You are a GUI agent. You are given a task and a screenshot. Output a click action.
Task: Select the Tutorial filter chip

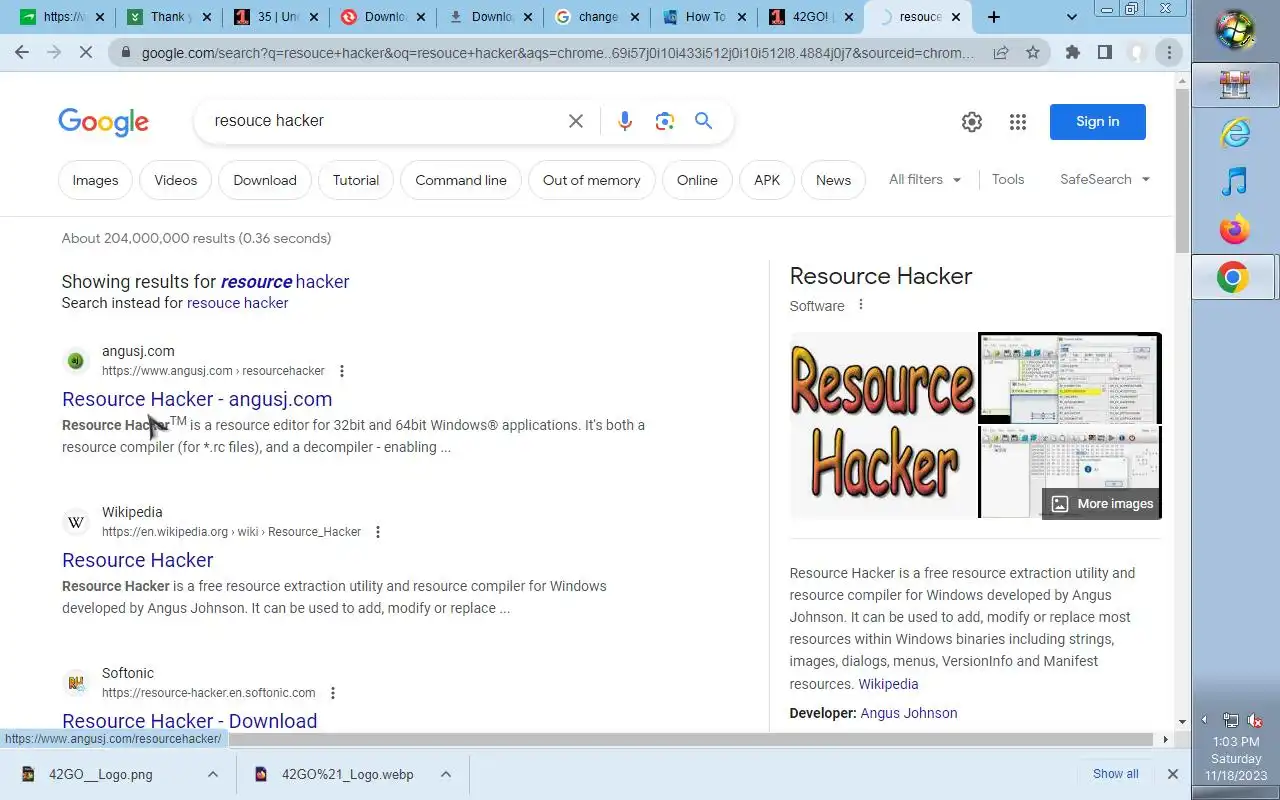tap(356, 180)
